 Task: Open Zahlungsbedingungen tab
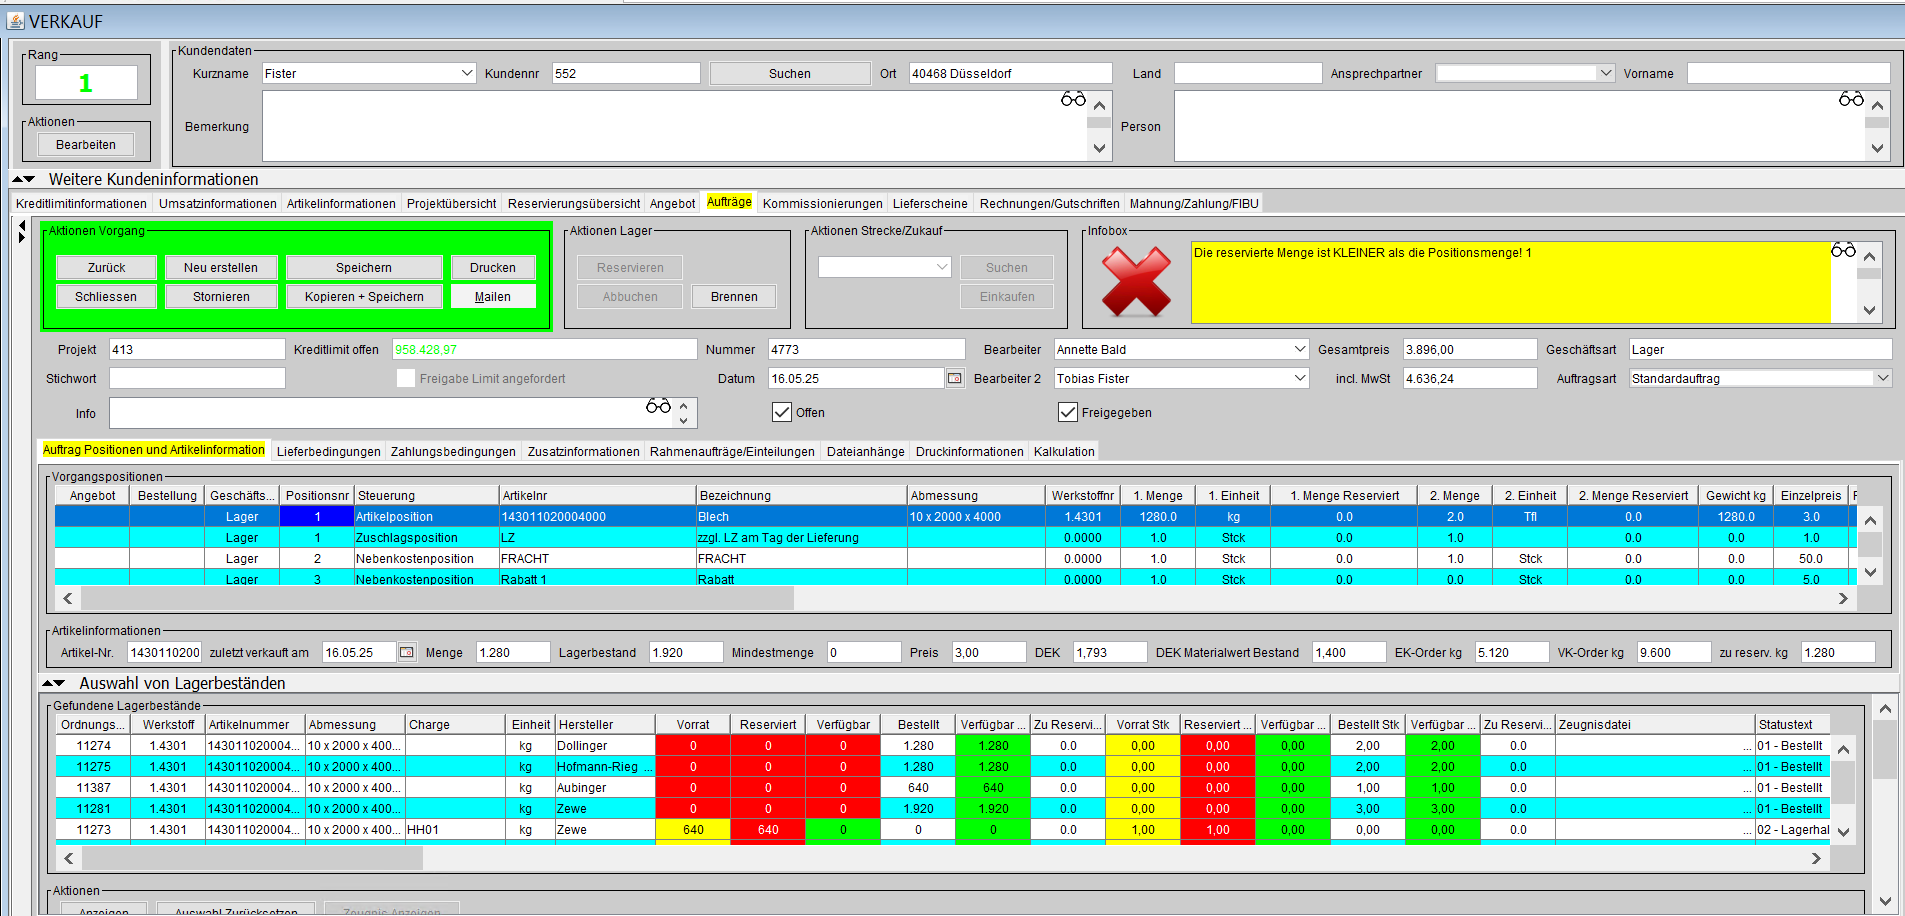(453, 451)
